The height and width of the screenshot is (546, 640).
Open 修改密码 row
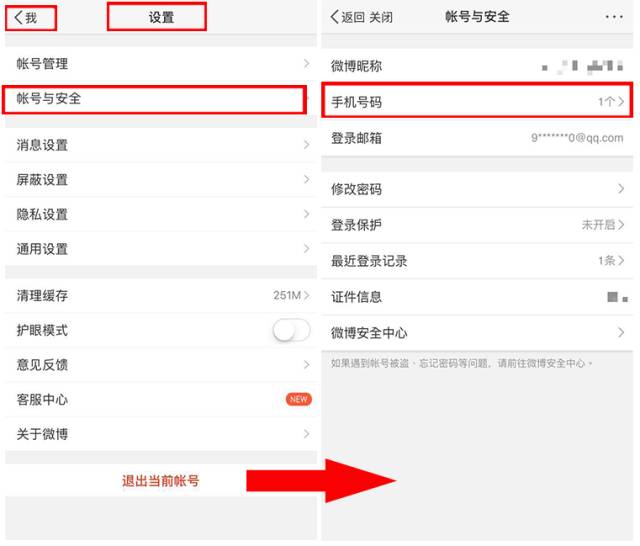pyautogui.click(x=477, y=189)
